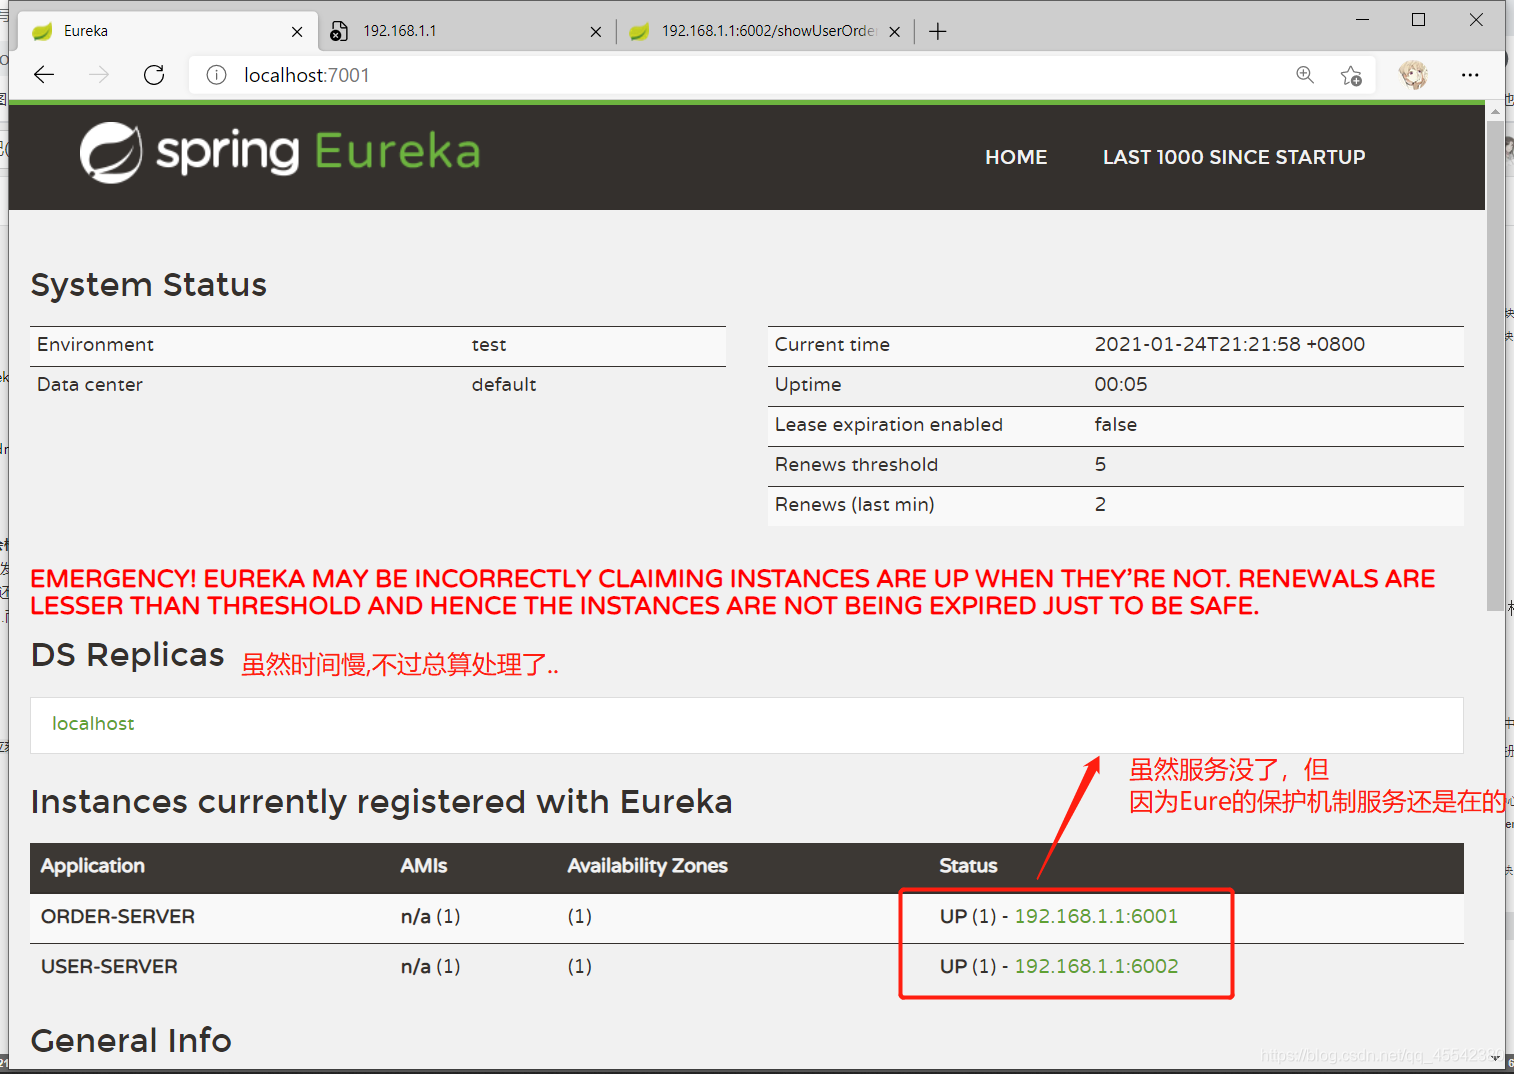The image size is (1514, 1074).
Task: Click the scrollbar down arrow
Action: (1495, 1058)
